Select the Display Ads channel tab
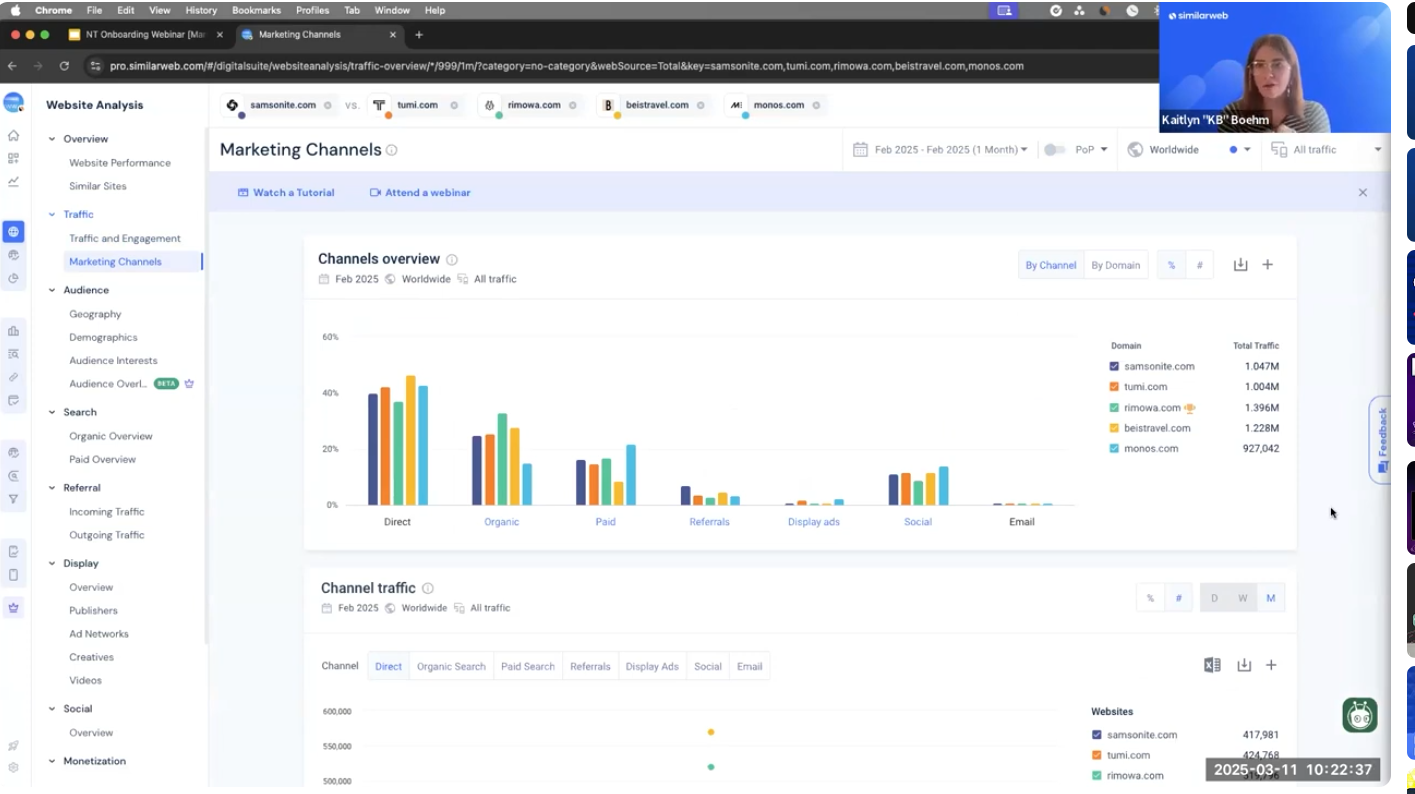The height and width of the screenshot is (794, 1415). pyautogui.click(x=652, y=667)
